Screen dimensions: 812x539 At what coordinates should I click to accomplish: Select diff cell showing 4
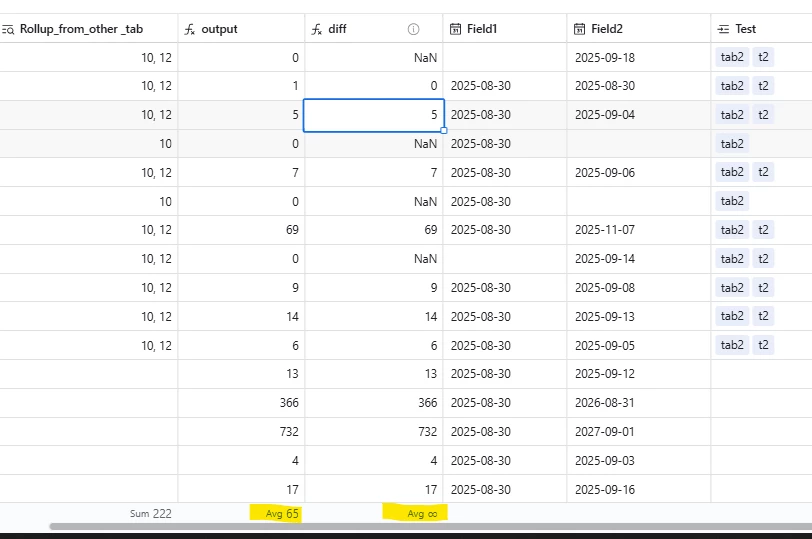point(374,461)
